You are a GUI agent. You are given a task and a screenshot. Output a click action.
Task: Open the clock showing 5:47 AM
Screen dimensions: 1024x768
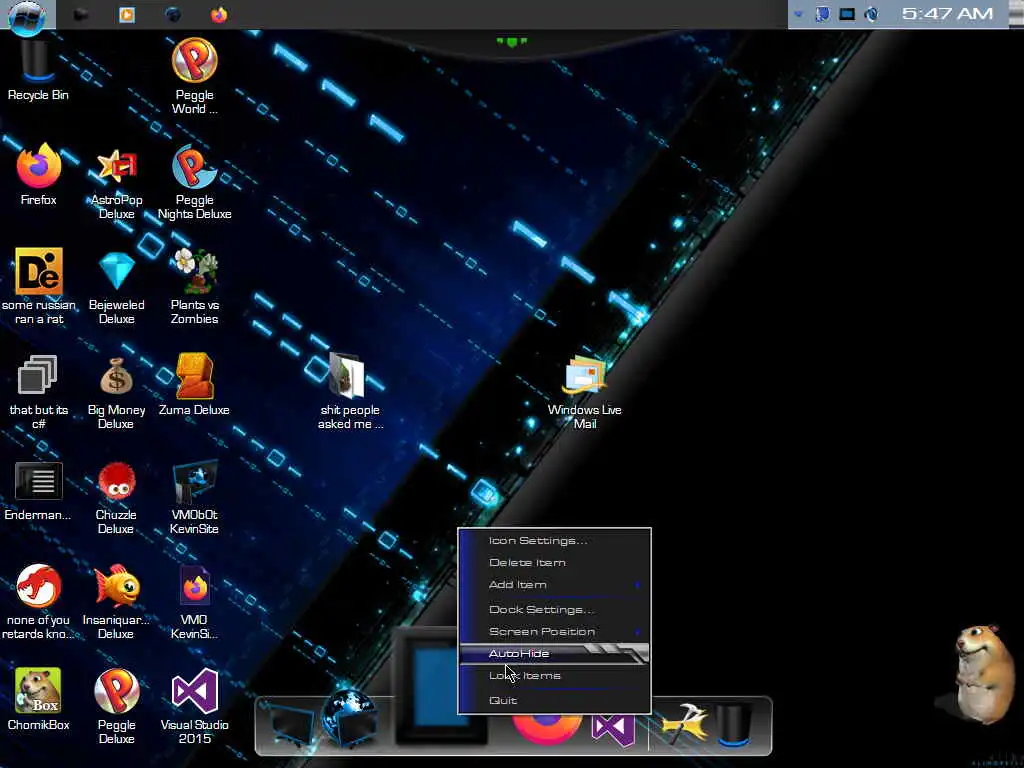tap(947, 14)
